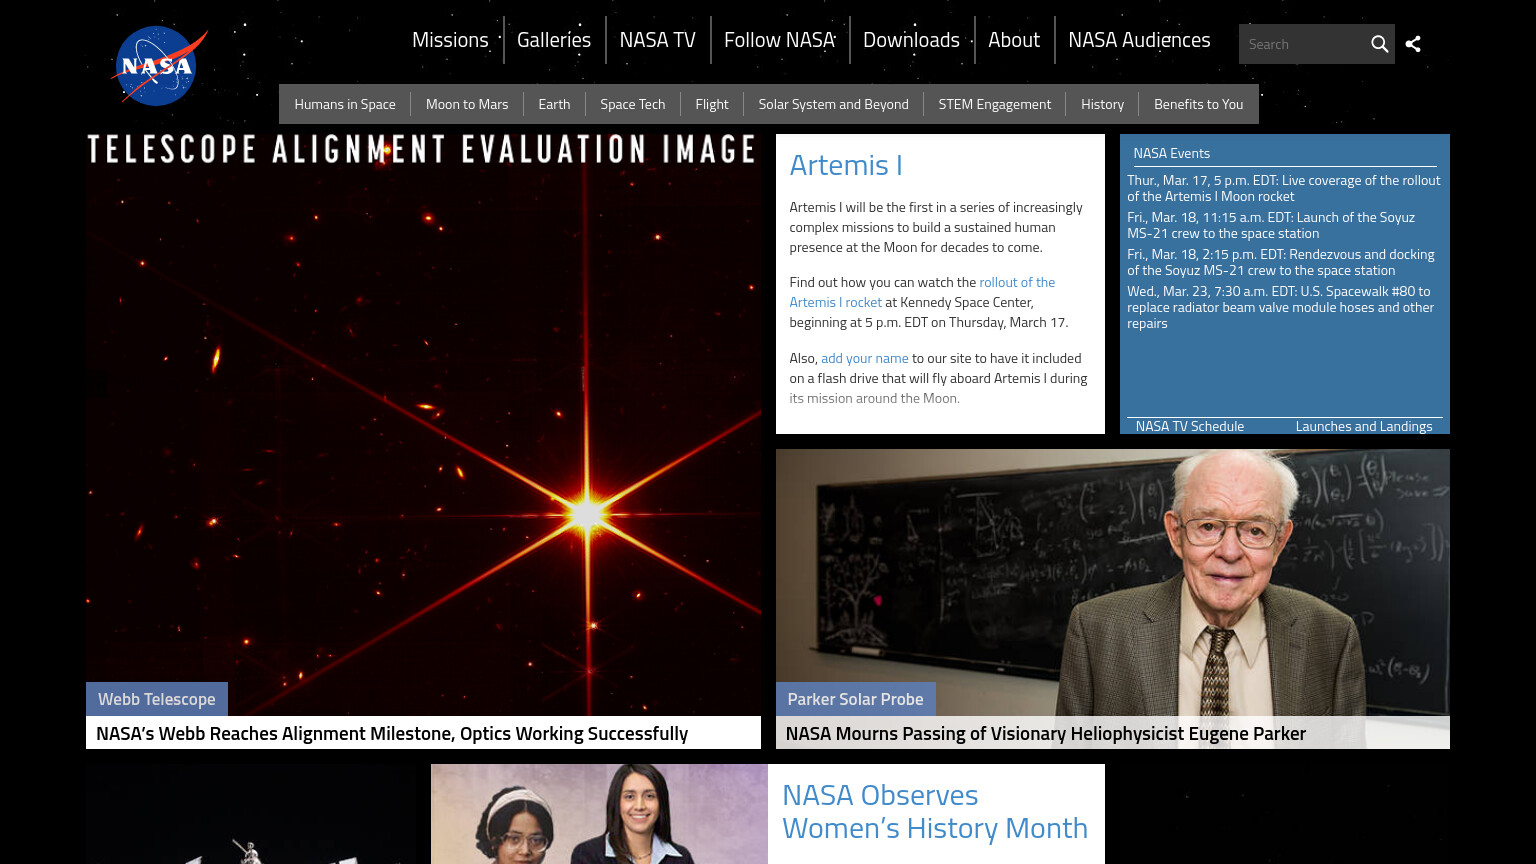Viewport: 1536px width, 864px height.
Task: Click the Webb Telescope tag
Action: [157, 699]
